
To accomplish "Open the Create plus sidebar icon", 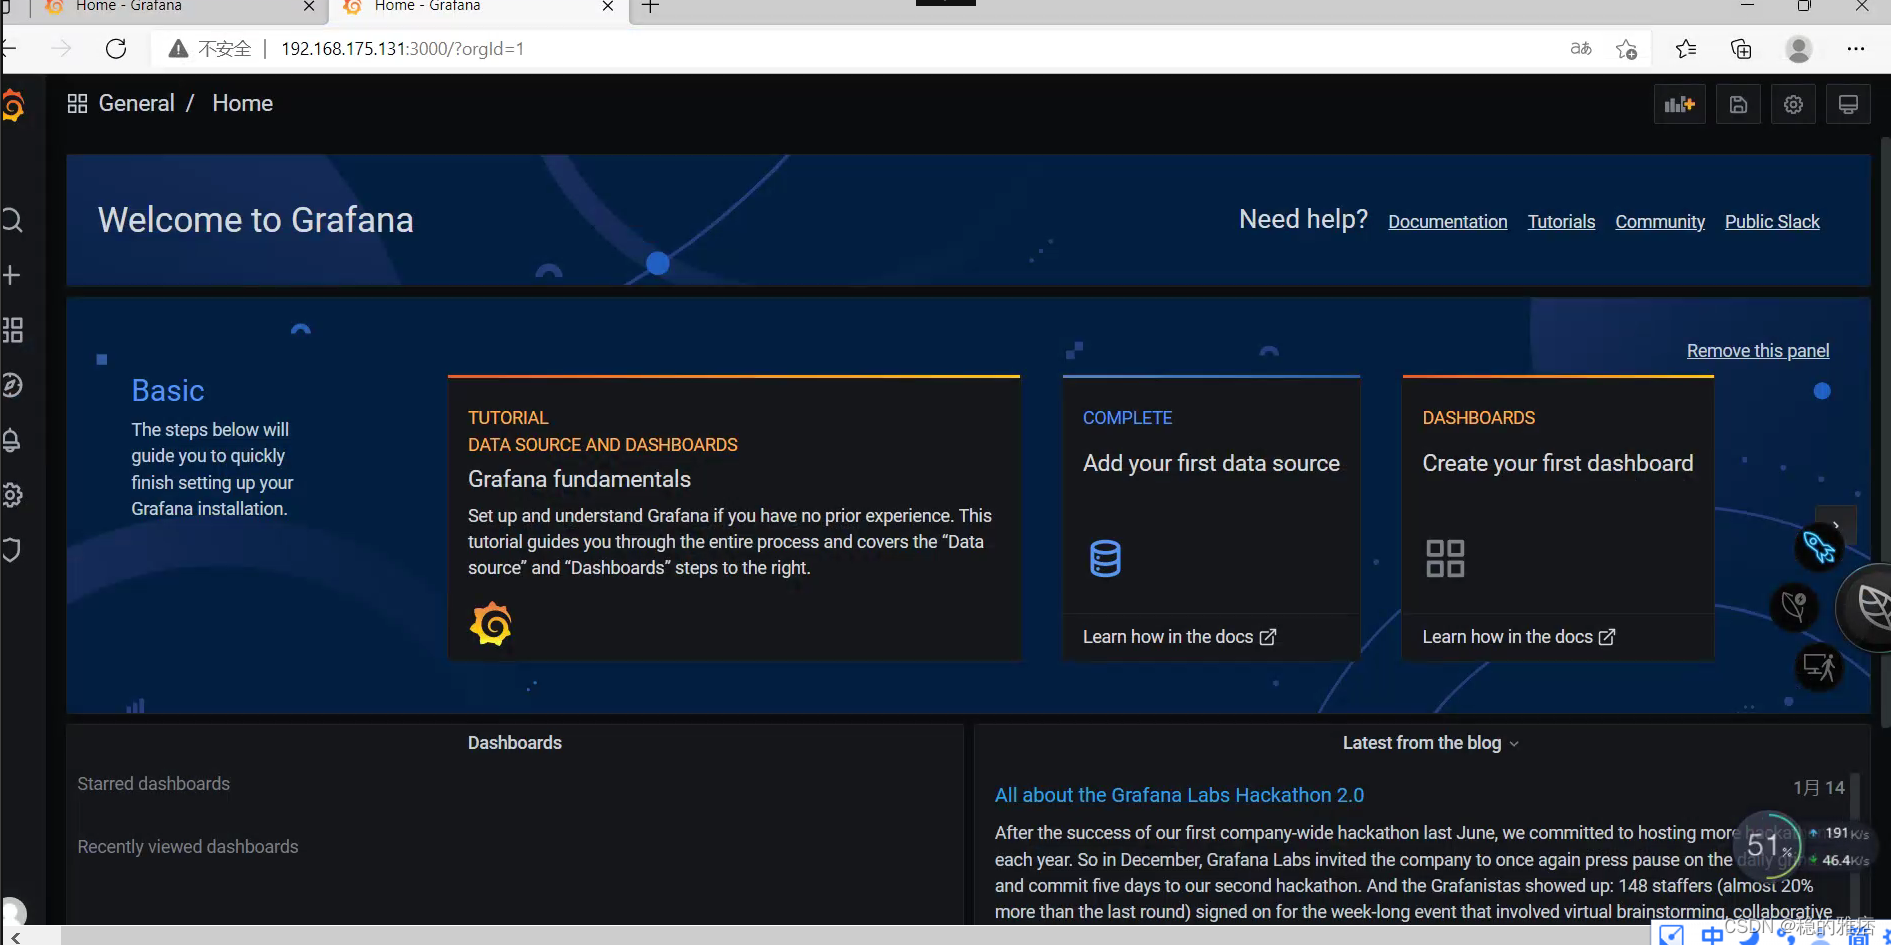I will (12, 275).
